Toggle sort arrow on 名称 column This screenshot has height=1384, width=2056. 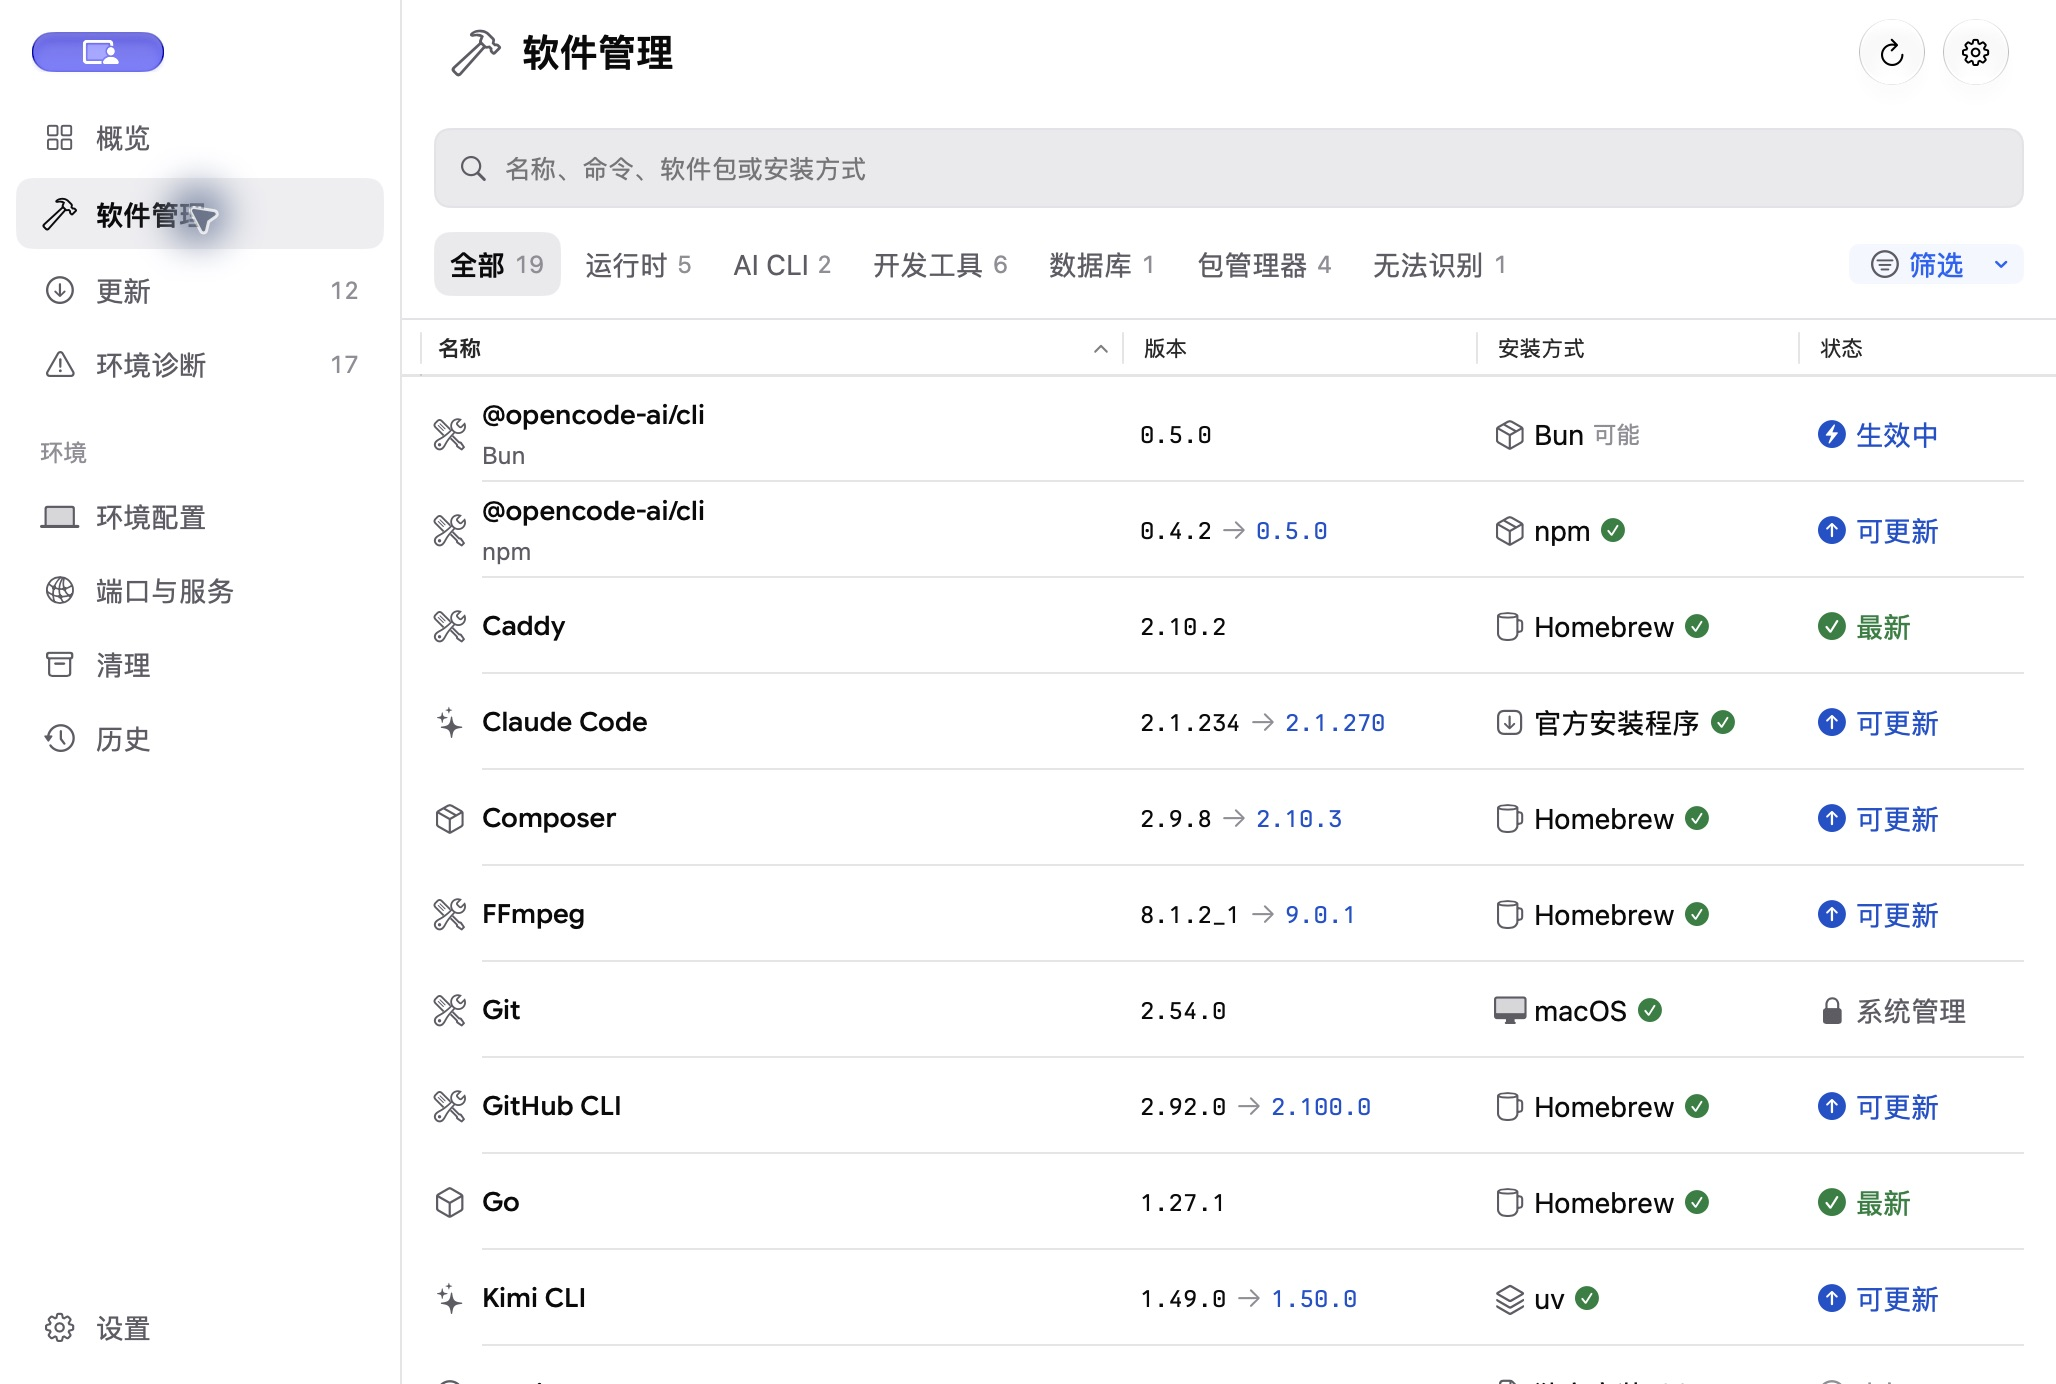(x=1100, y=349)
